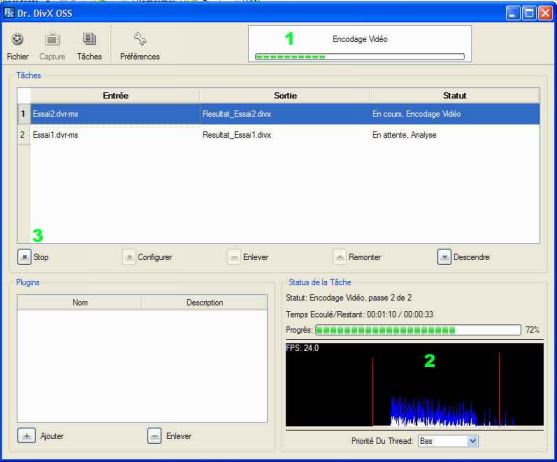Sort tasks by Sortie column header
This screenshot has width=557, height=462.
(x=285, y=96)
